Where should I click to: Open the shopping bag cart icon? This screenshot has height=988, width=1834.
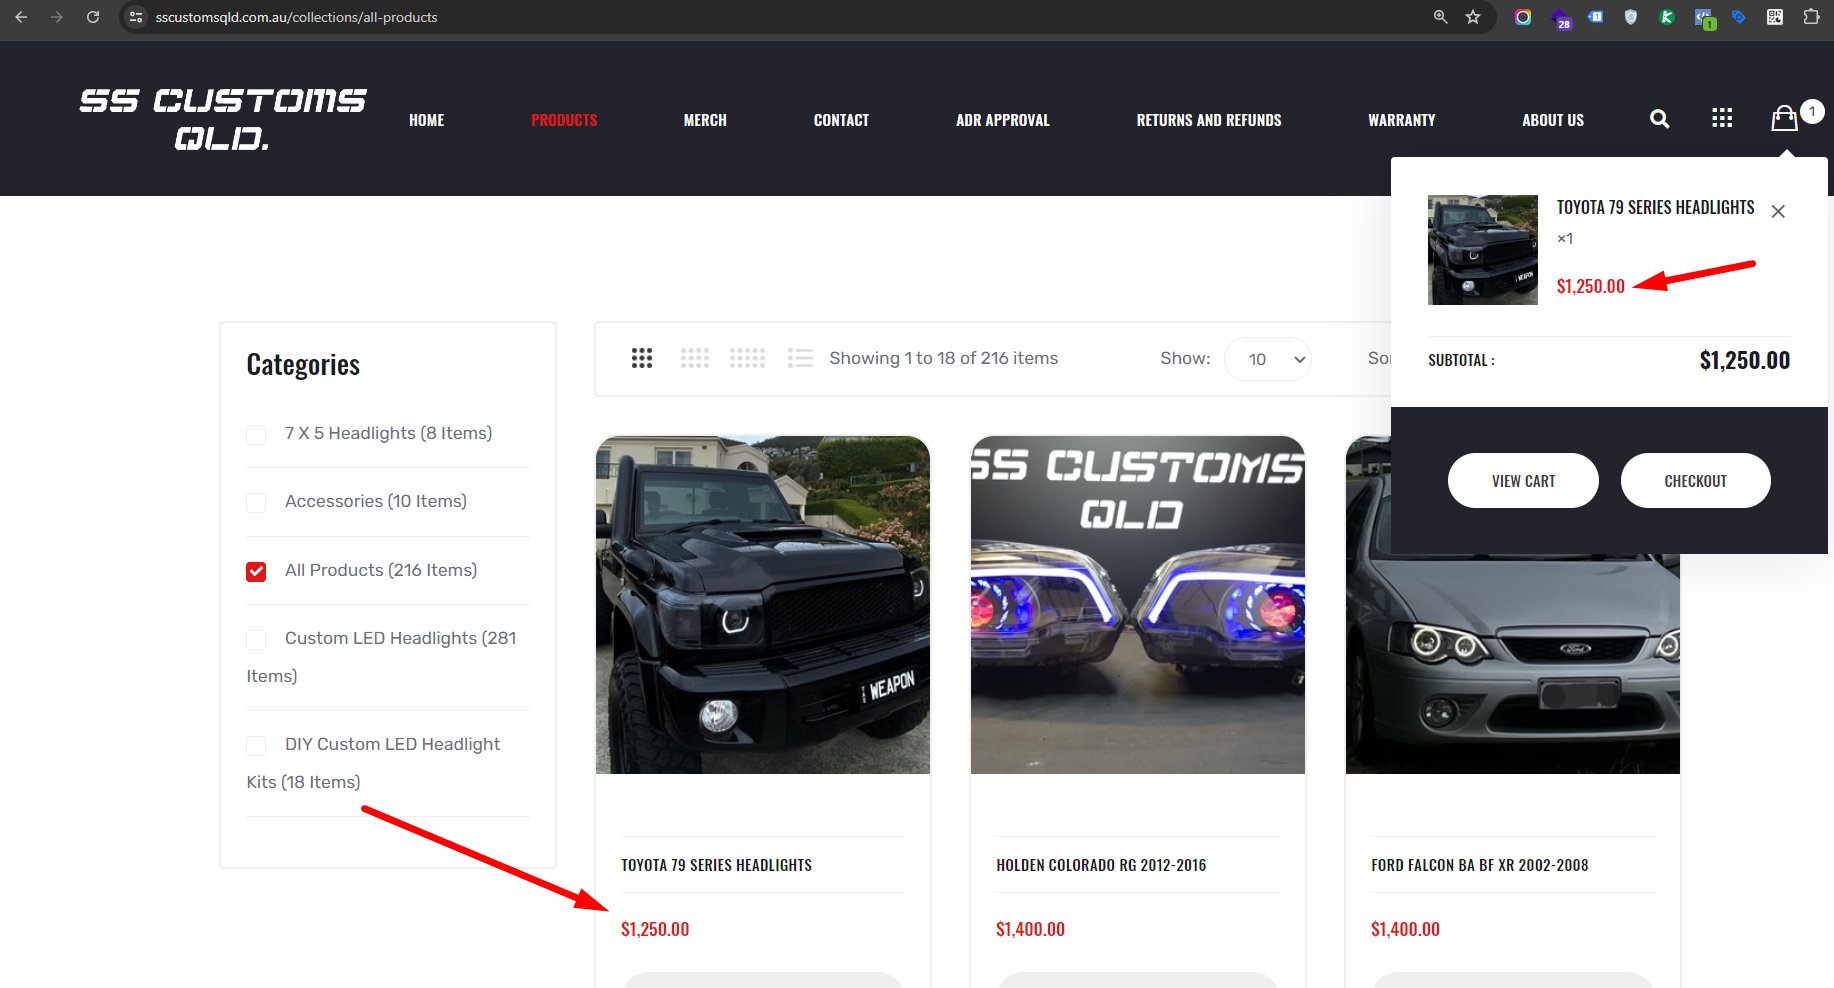point(1785,118)
